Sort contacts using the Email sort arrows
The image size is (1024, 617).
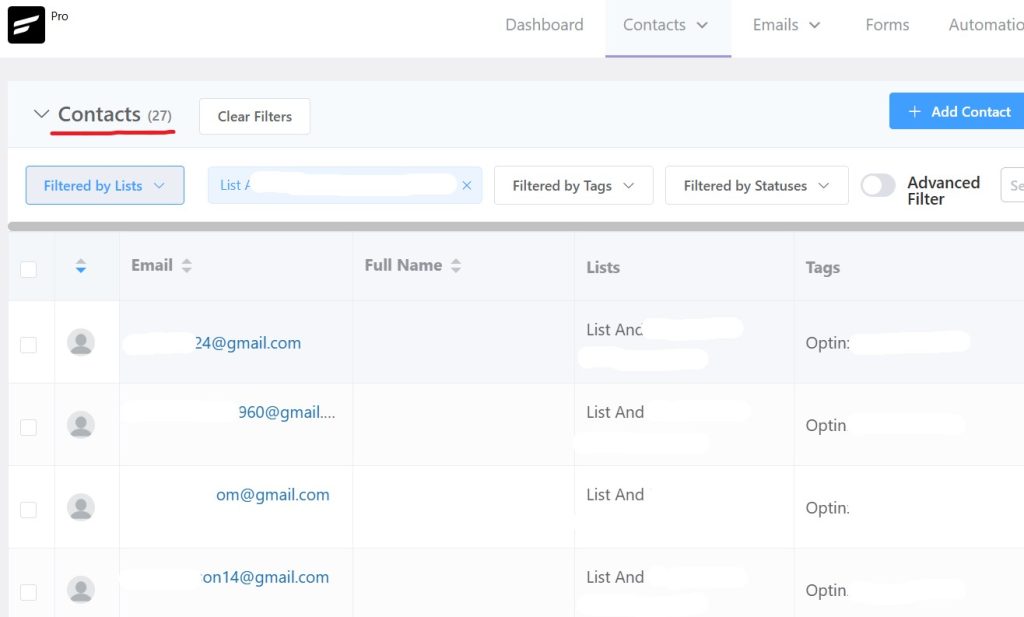pyautogui.click(x=185, y=265)
